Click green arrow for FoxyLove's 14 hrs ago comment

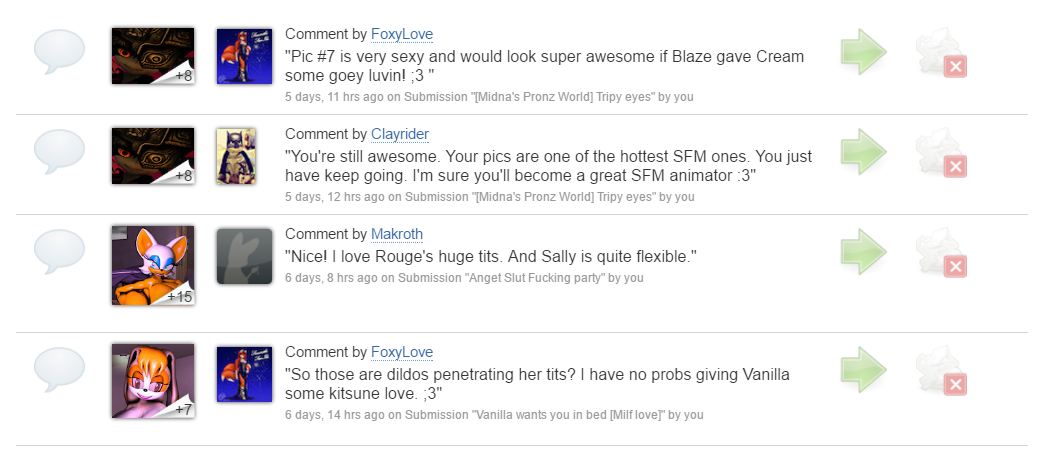[862, 368]
